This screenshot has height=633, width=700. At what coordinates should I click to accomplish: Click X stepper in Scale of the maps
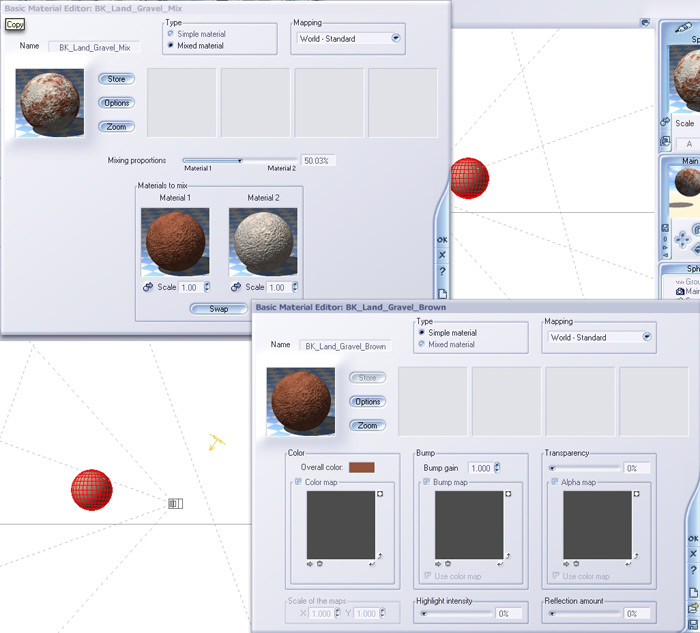(337, 613)
